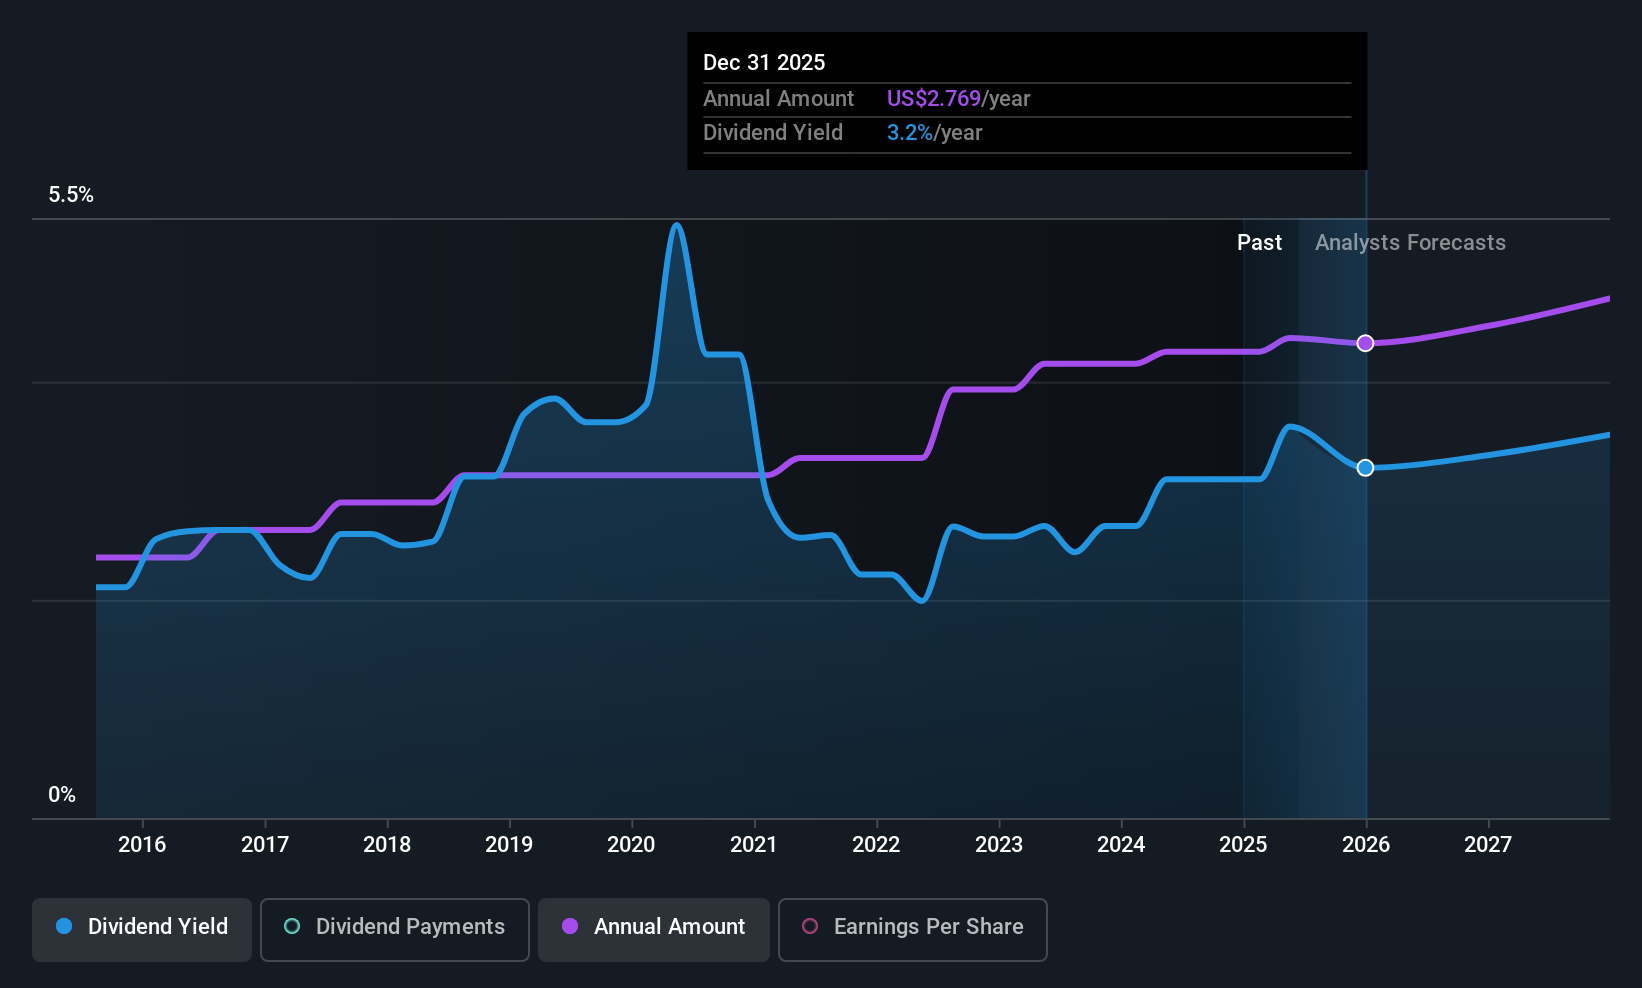Click the 2017 x-axis label
The width and height of the screenshot is (1642, 988).
pyautogui.click(x=265, y=845)
